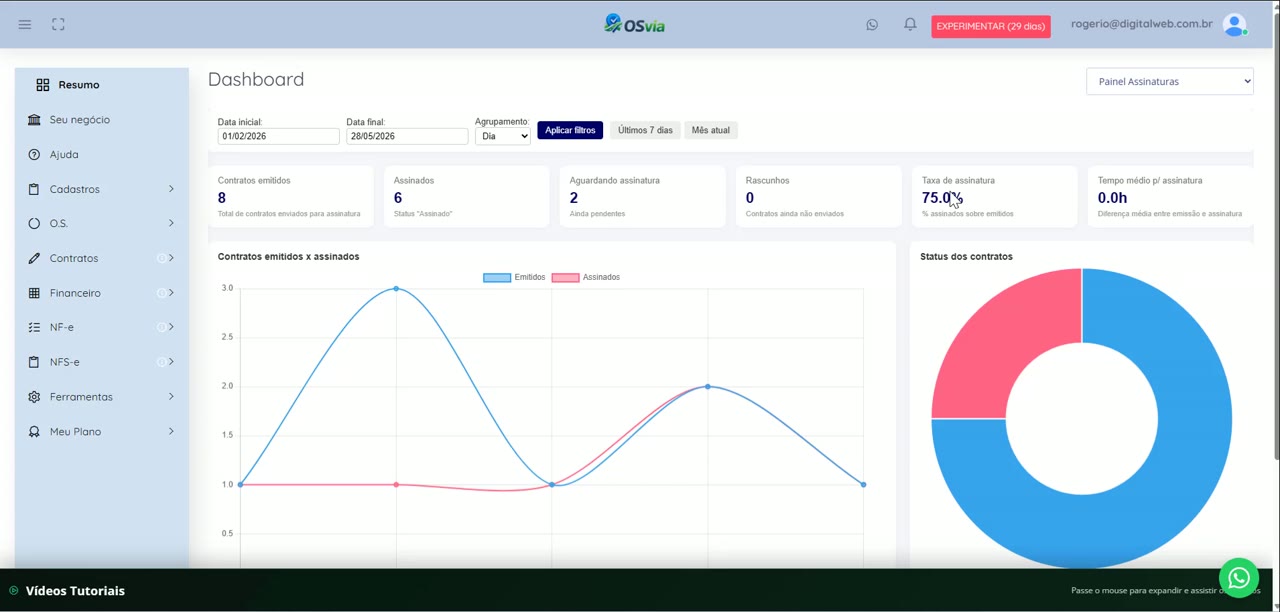The height and width of the screenshot is (612, 1280).
Task: Click the Rascunhos value 0
Action: [750, 198]
